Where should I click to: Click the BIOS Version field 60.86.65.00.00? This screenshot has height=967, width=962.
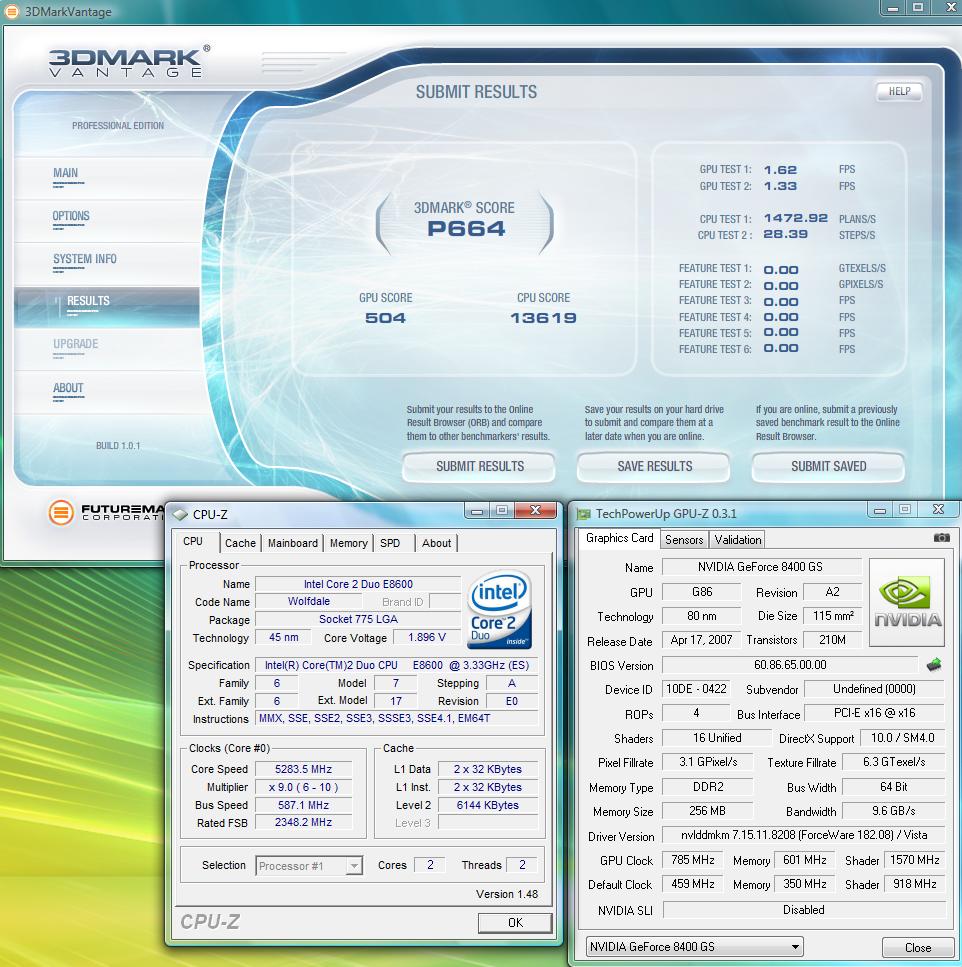click(790, 665)
